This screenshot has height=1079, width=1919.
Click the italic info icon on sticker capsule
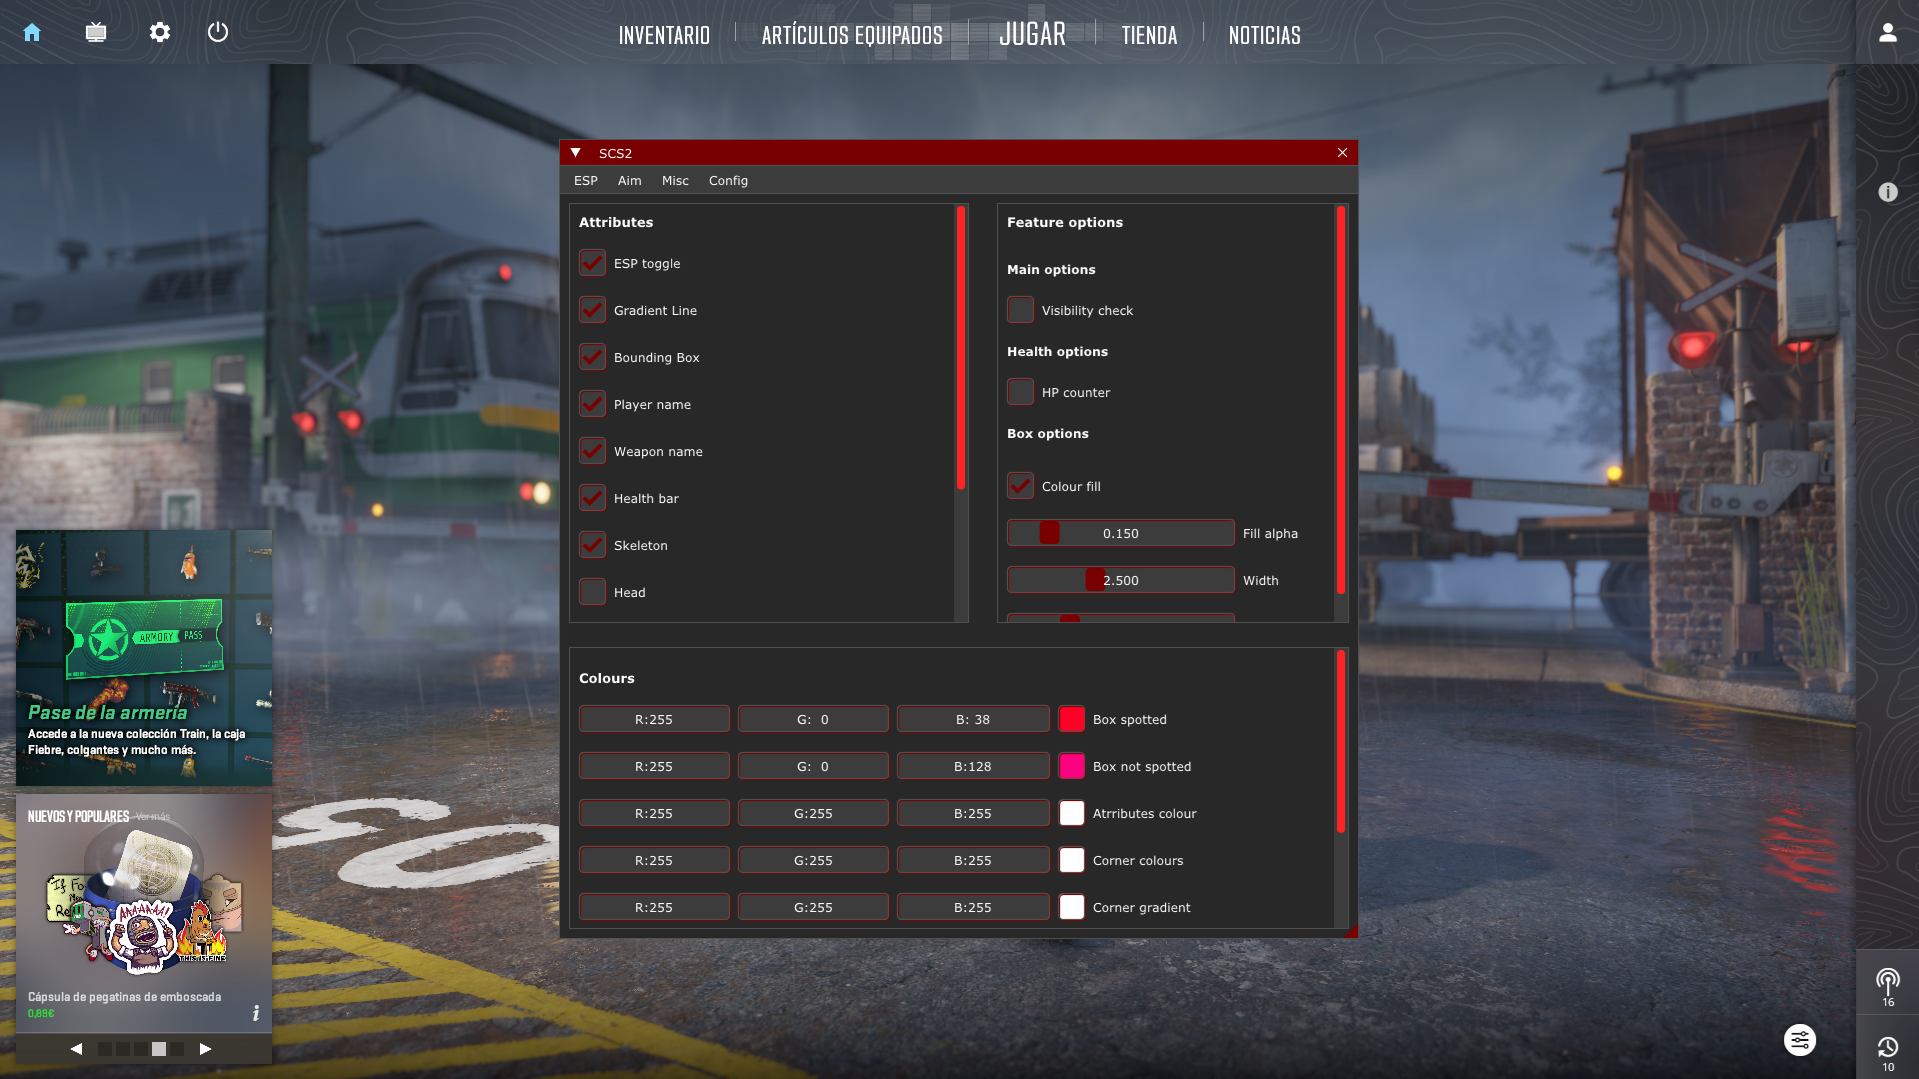pos(256,1013)
